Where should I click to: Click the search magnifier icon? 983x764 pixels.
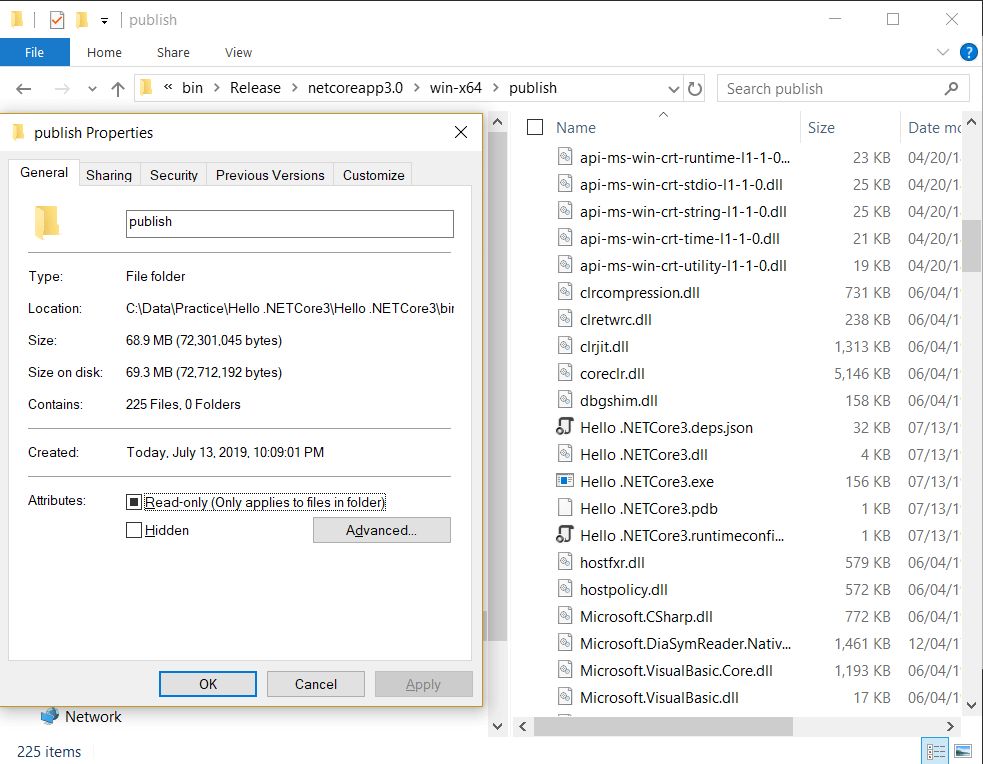[951, 88]
